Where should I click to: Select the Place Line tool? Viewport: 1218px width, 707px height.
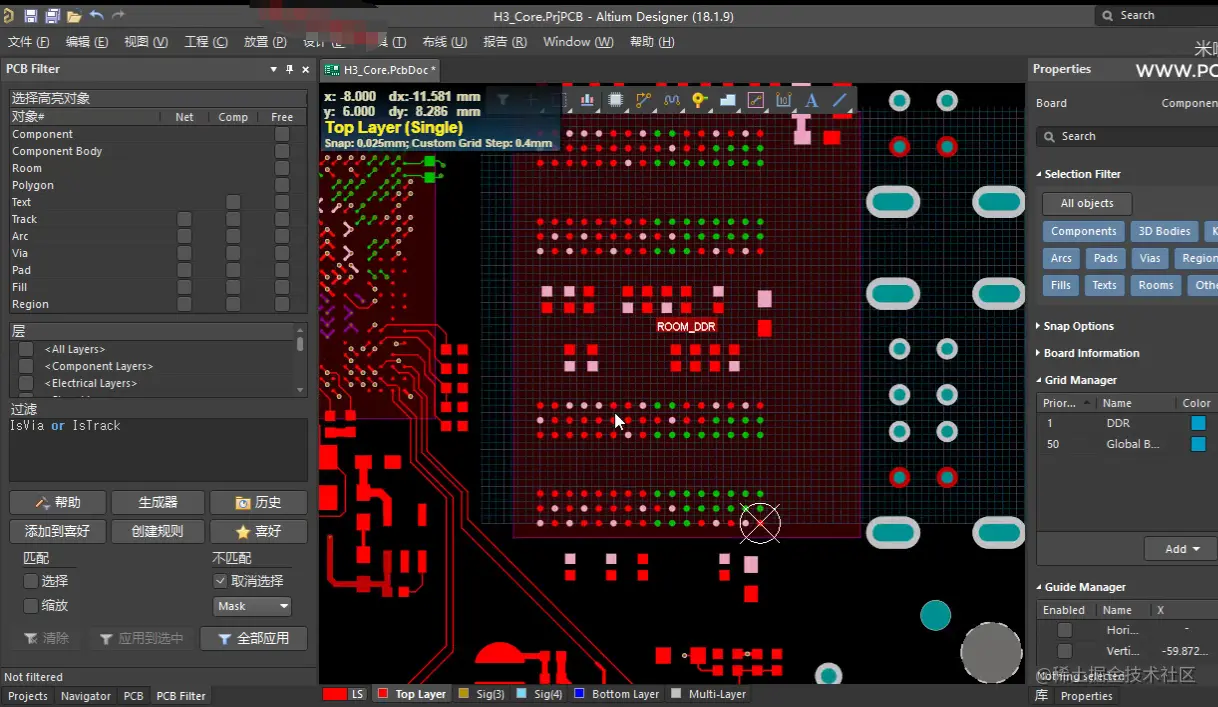(840, 100)
